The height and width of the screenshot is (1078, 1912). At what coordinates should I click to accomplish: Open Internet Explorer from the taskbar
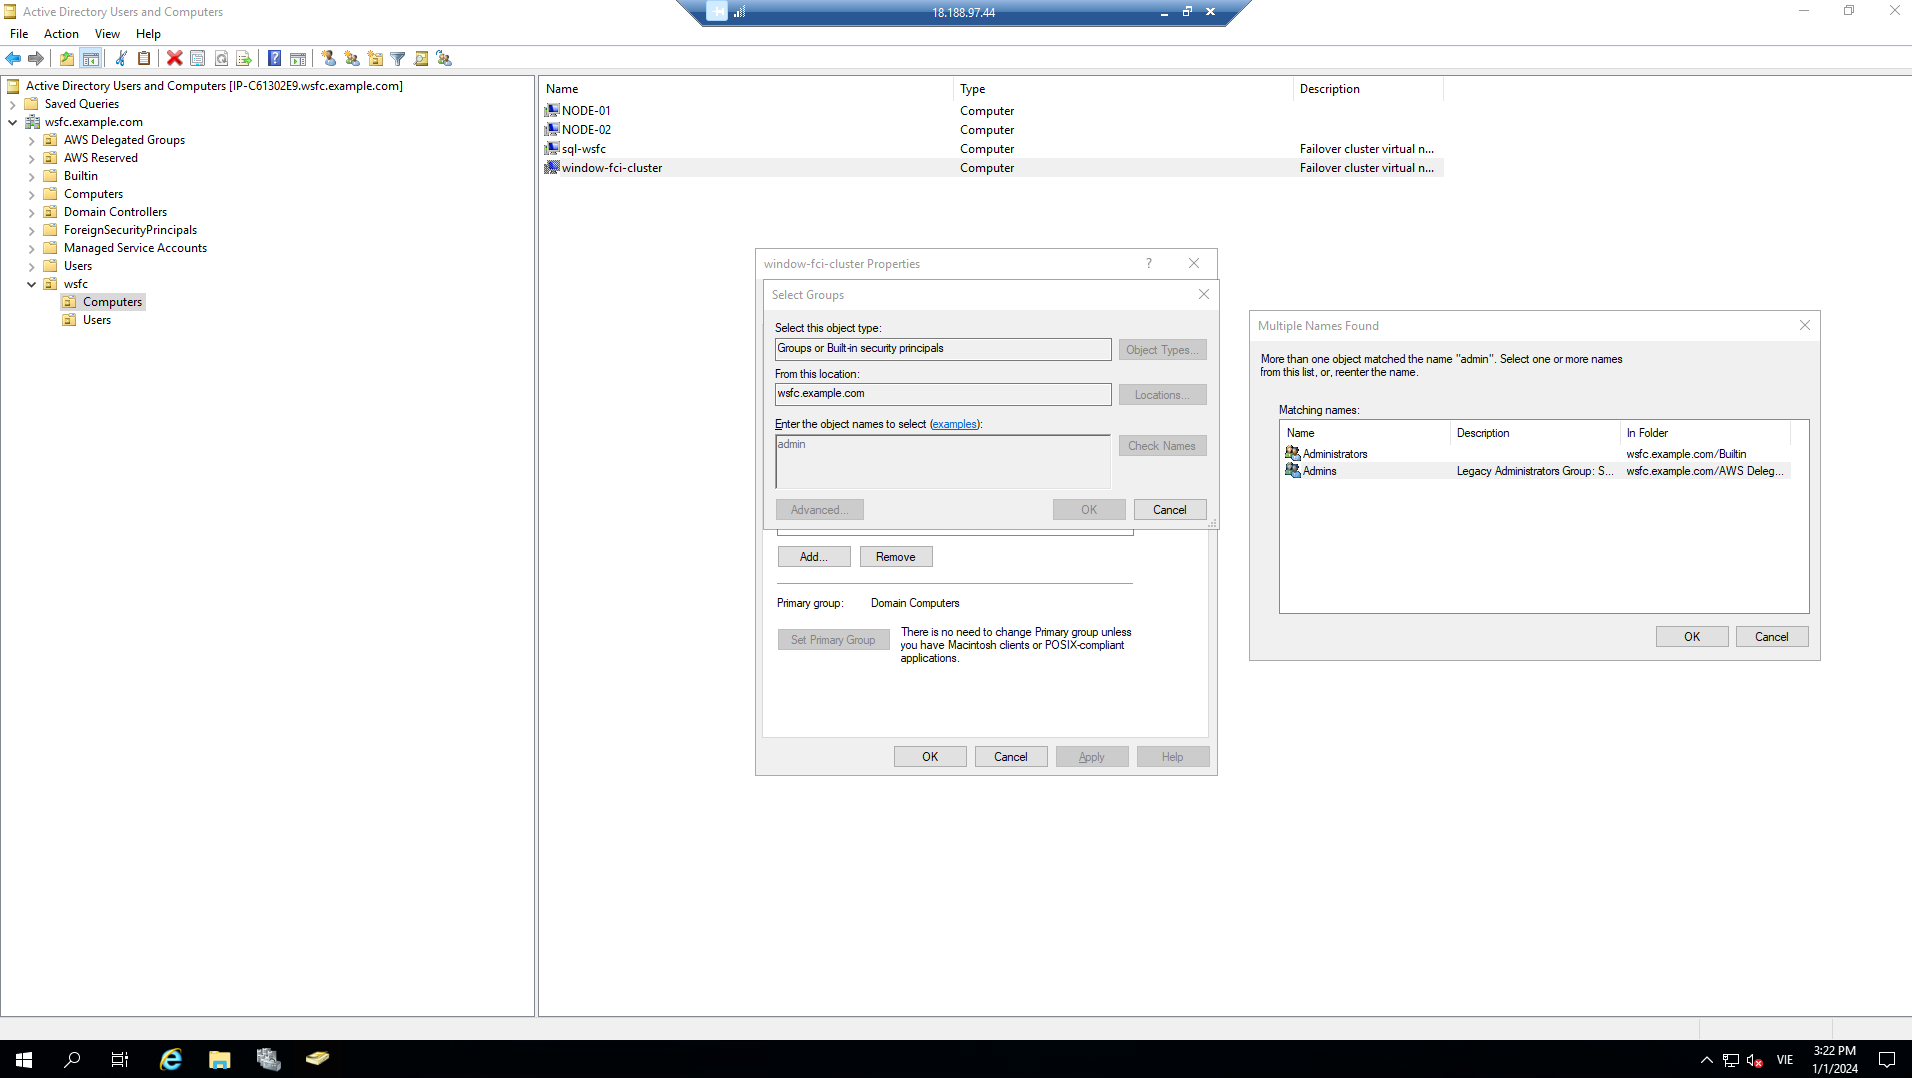170,1059
